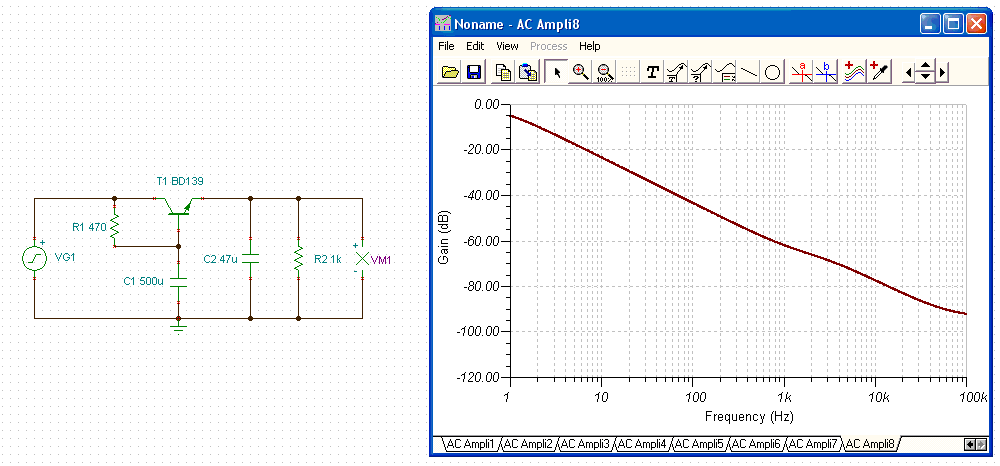Select the C2 47u capacitor symbol

click(x=251, y=259)
